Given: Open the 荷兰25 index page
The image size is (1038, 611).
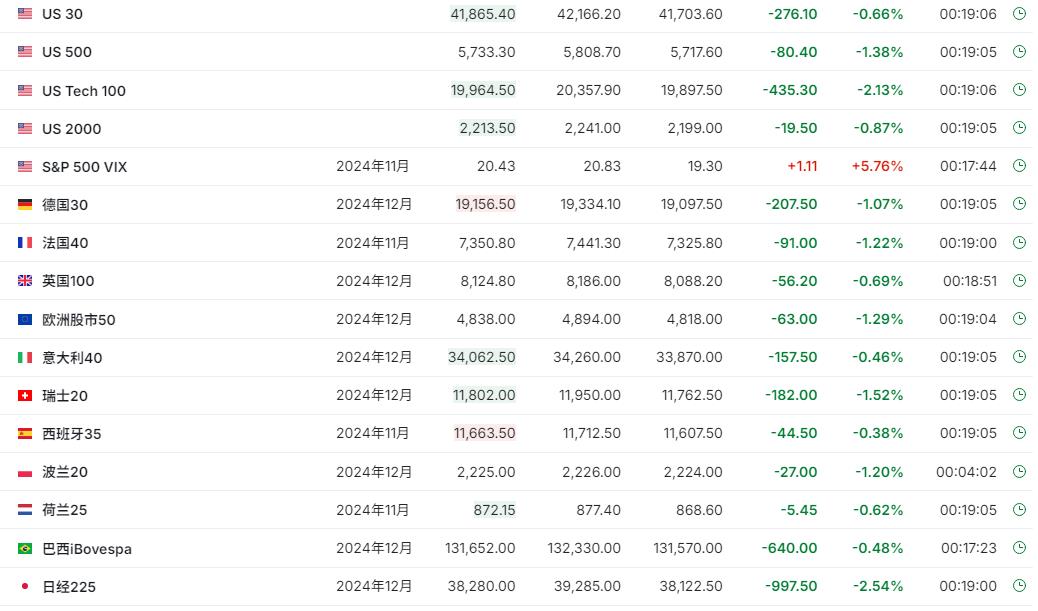Looking at the screenshot, I should (x=65, y=510).
